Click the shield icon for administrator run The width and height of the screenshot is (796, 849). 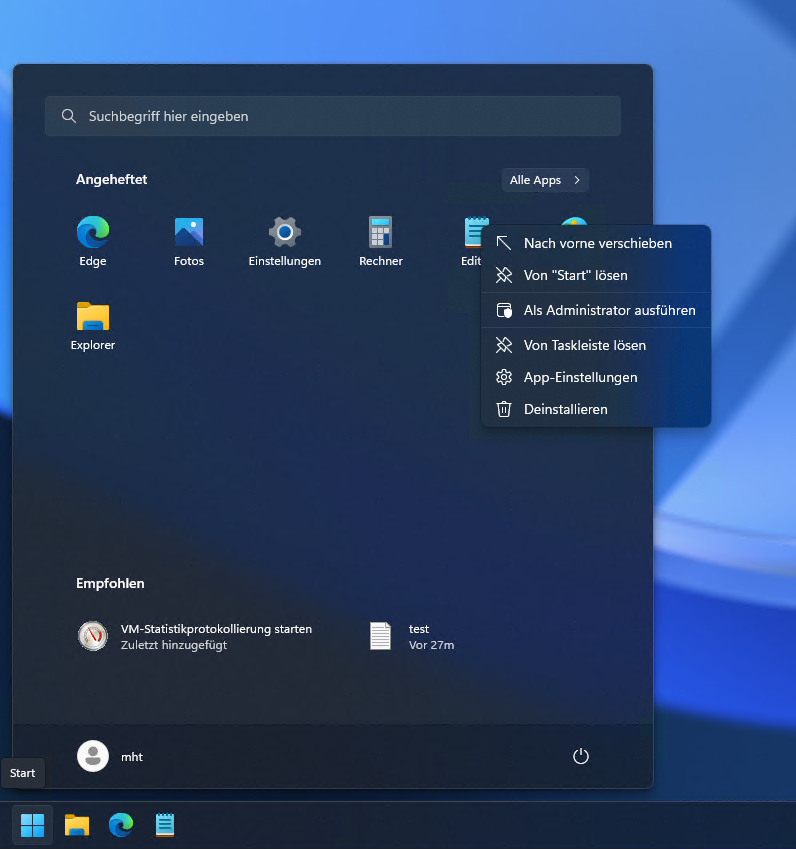pyautogui.click(x=504, y=310)
